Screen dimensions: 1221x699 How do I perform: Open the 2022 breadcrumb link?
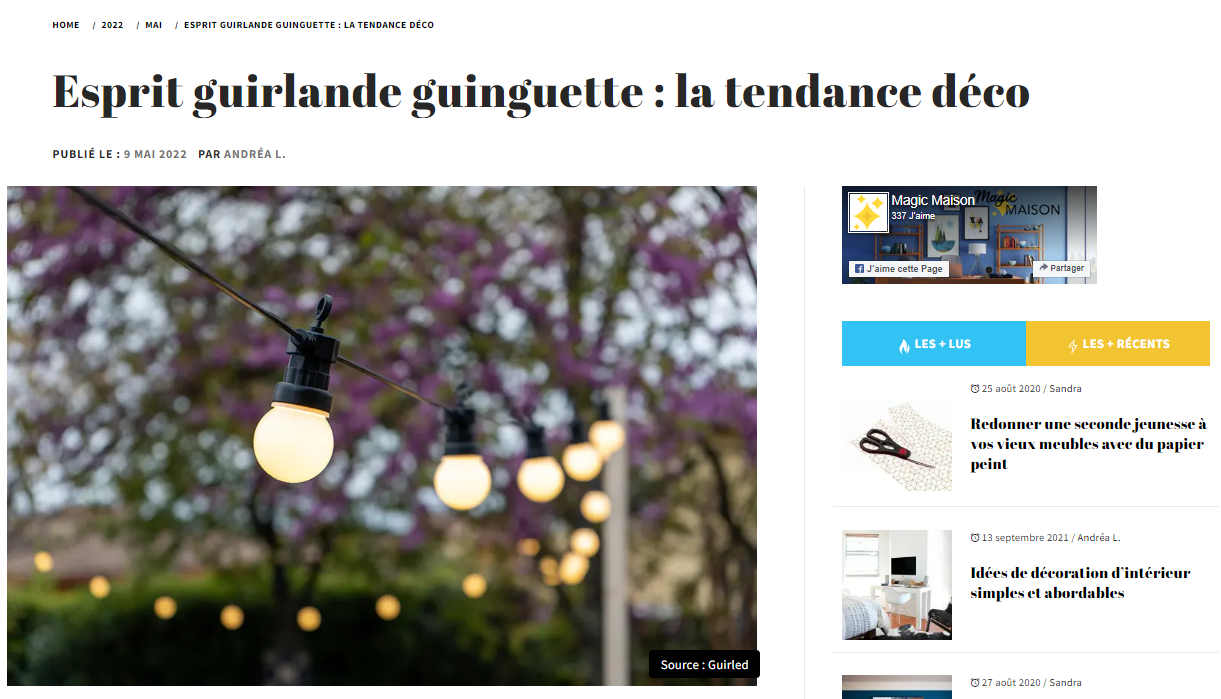pos(112,25)
